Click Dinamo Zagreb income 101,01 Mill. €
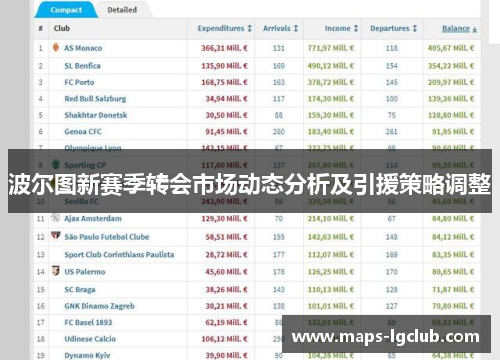 coord(331,306)
